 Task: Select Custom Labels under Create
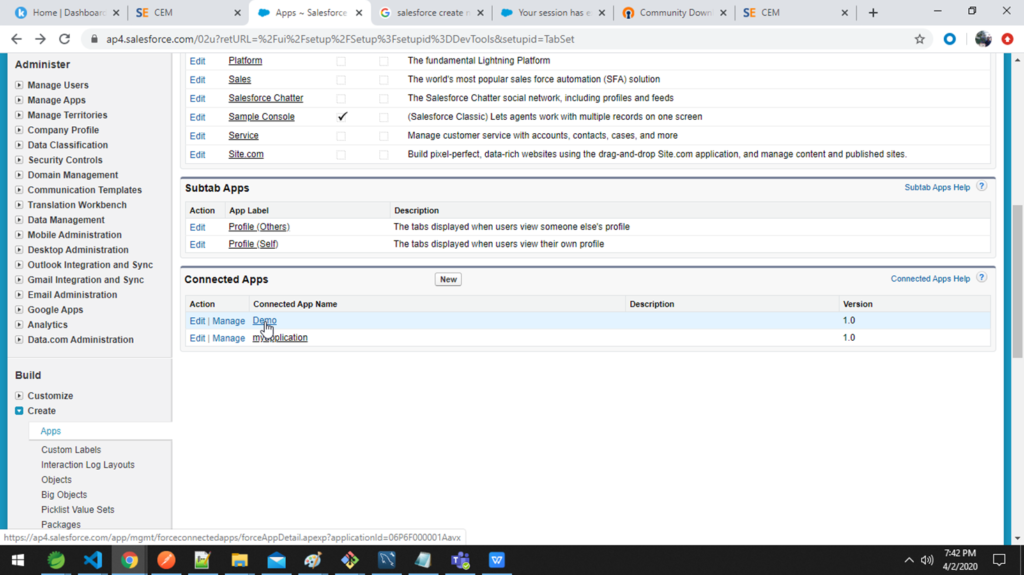pos(71,450)
